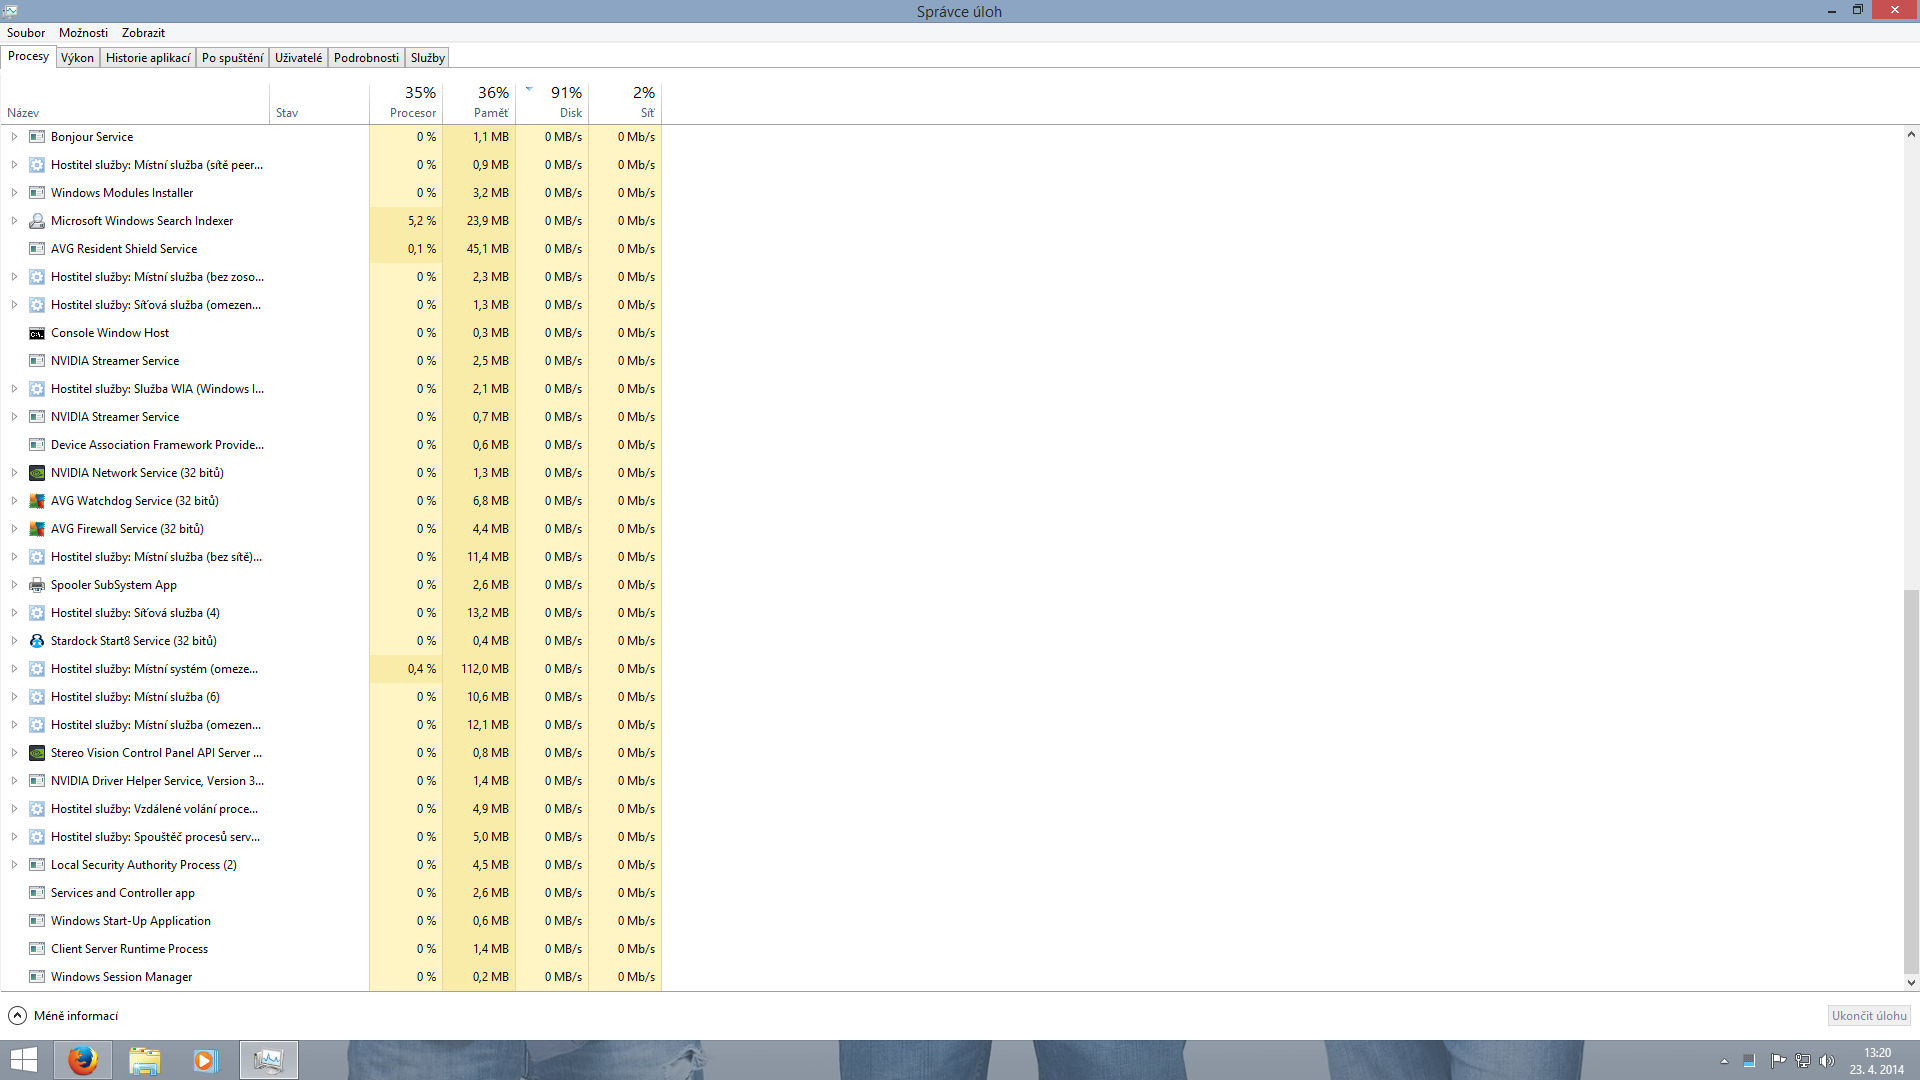
Task: Open Firefox from the taskbar
Action: (83, 1060)
